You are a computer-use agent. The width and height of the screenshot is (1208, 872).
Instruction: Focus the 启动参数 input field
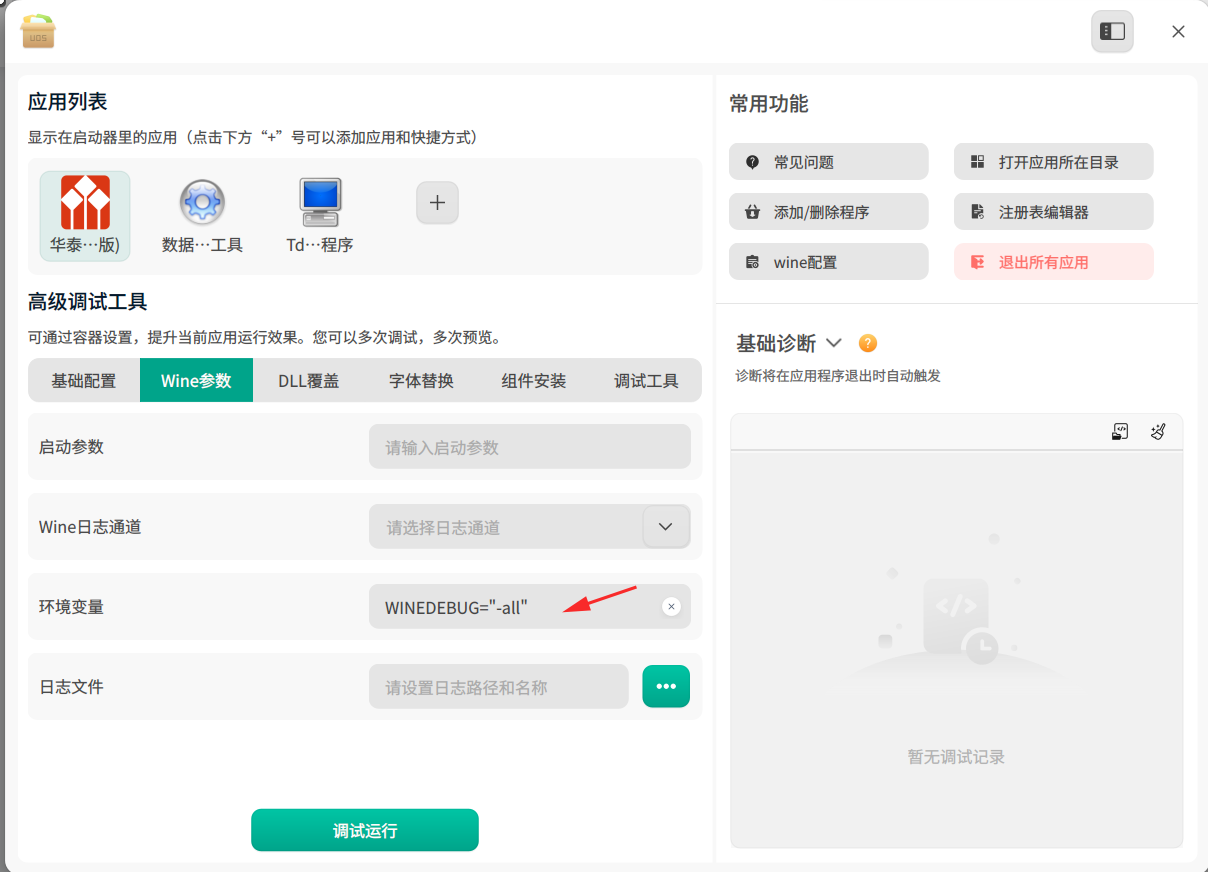[530, 447]
